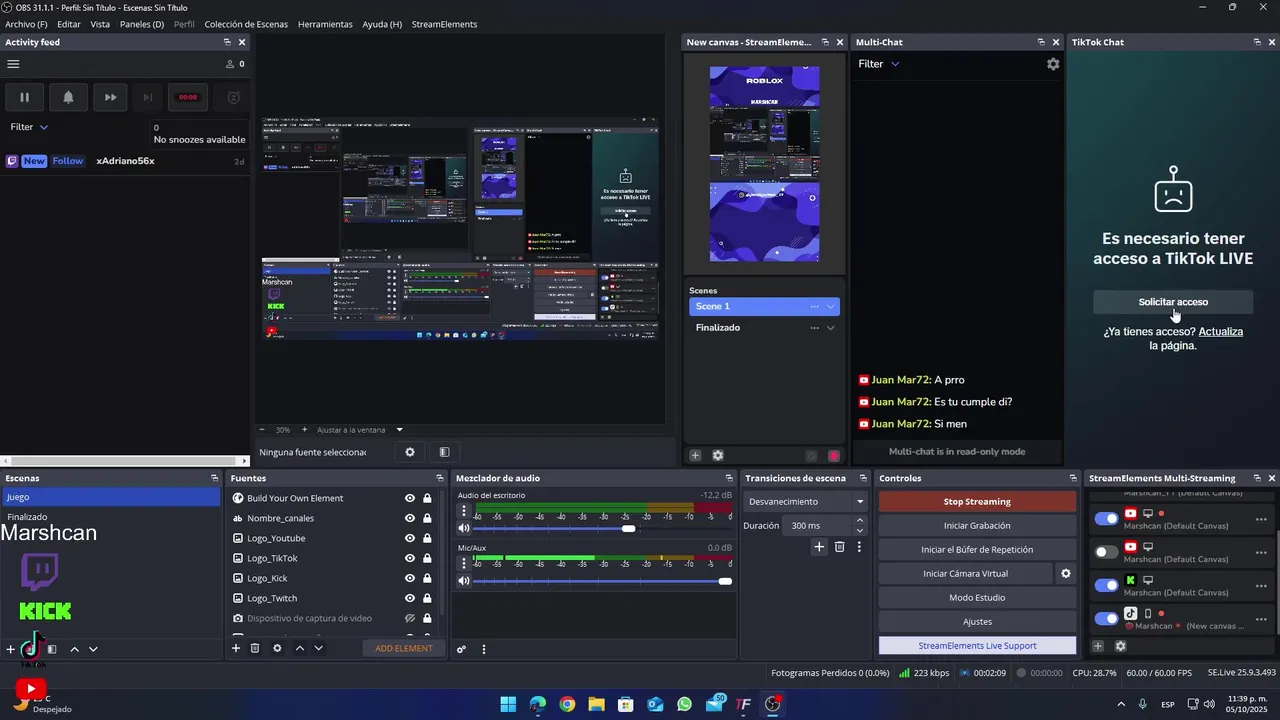The width and height of the screenshot is (1280, 720).
Task: Open the Colección de Escenas menu
Action: 246,24
